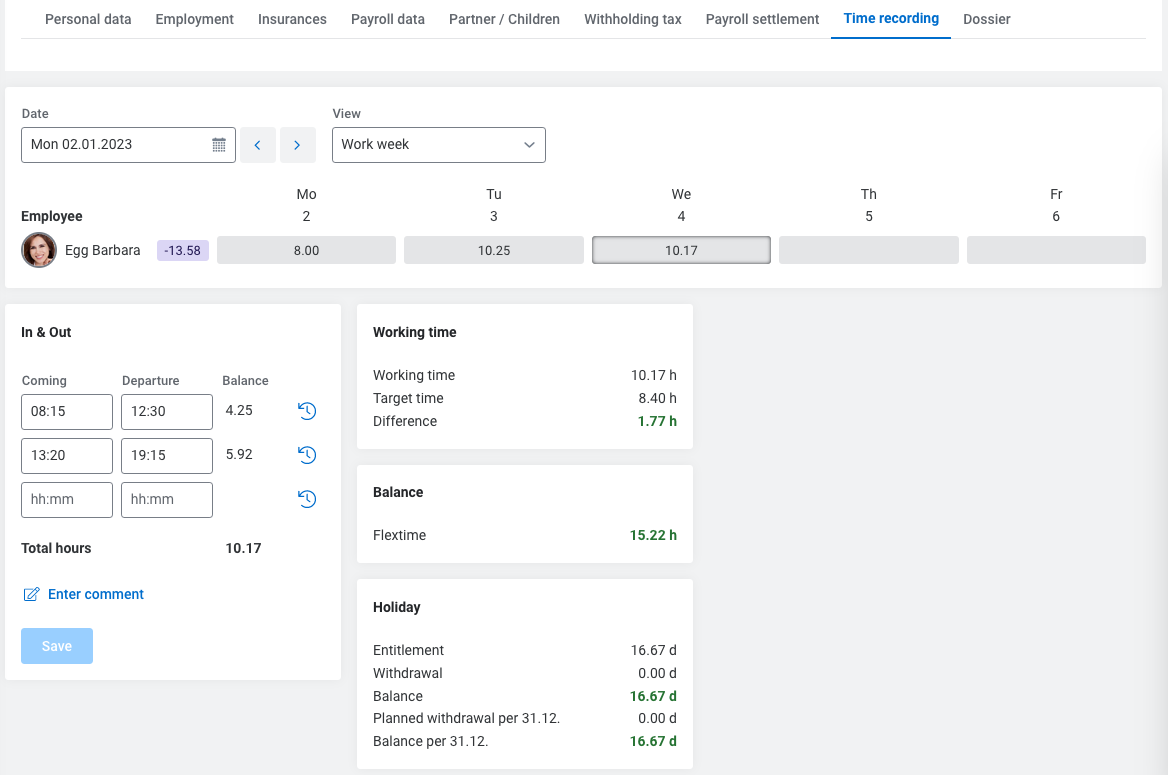Select Tuesday's 10.25 hours cell
1168x775 pixels.
(x=493, y=250)
